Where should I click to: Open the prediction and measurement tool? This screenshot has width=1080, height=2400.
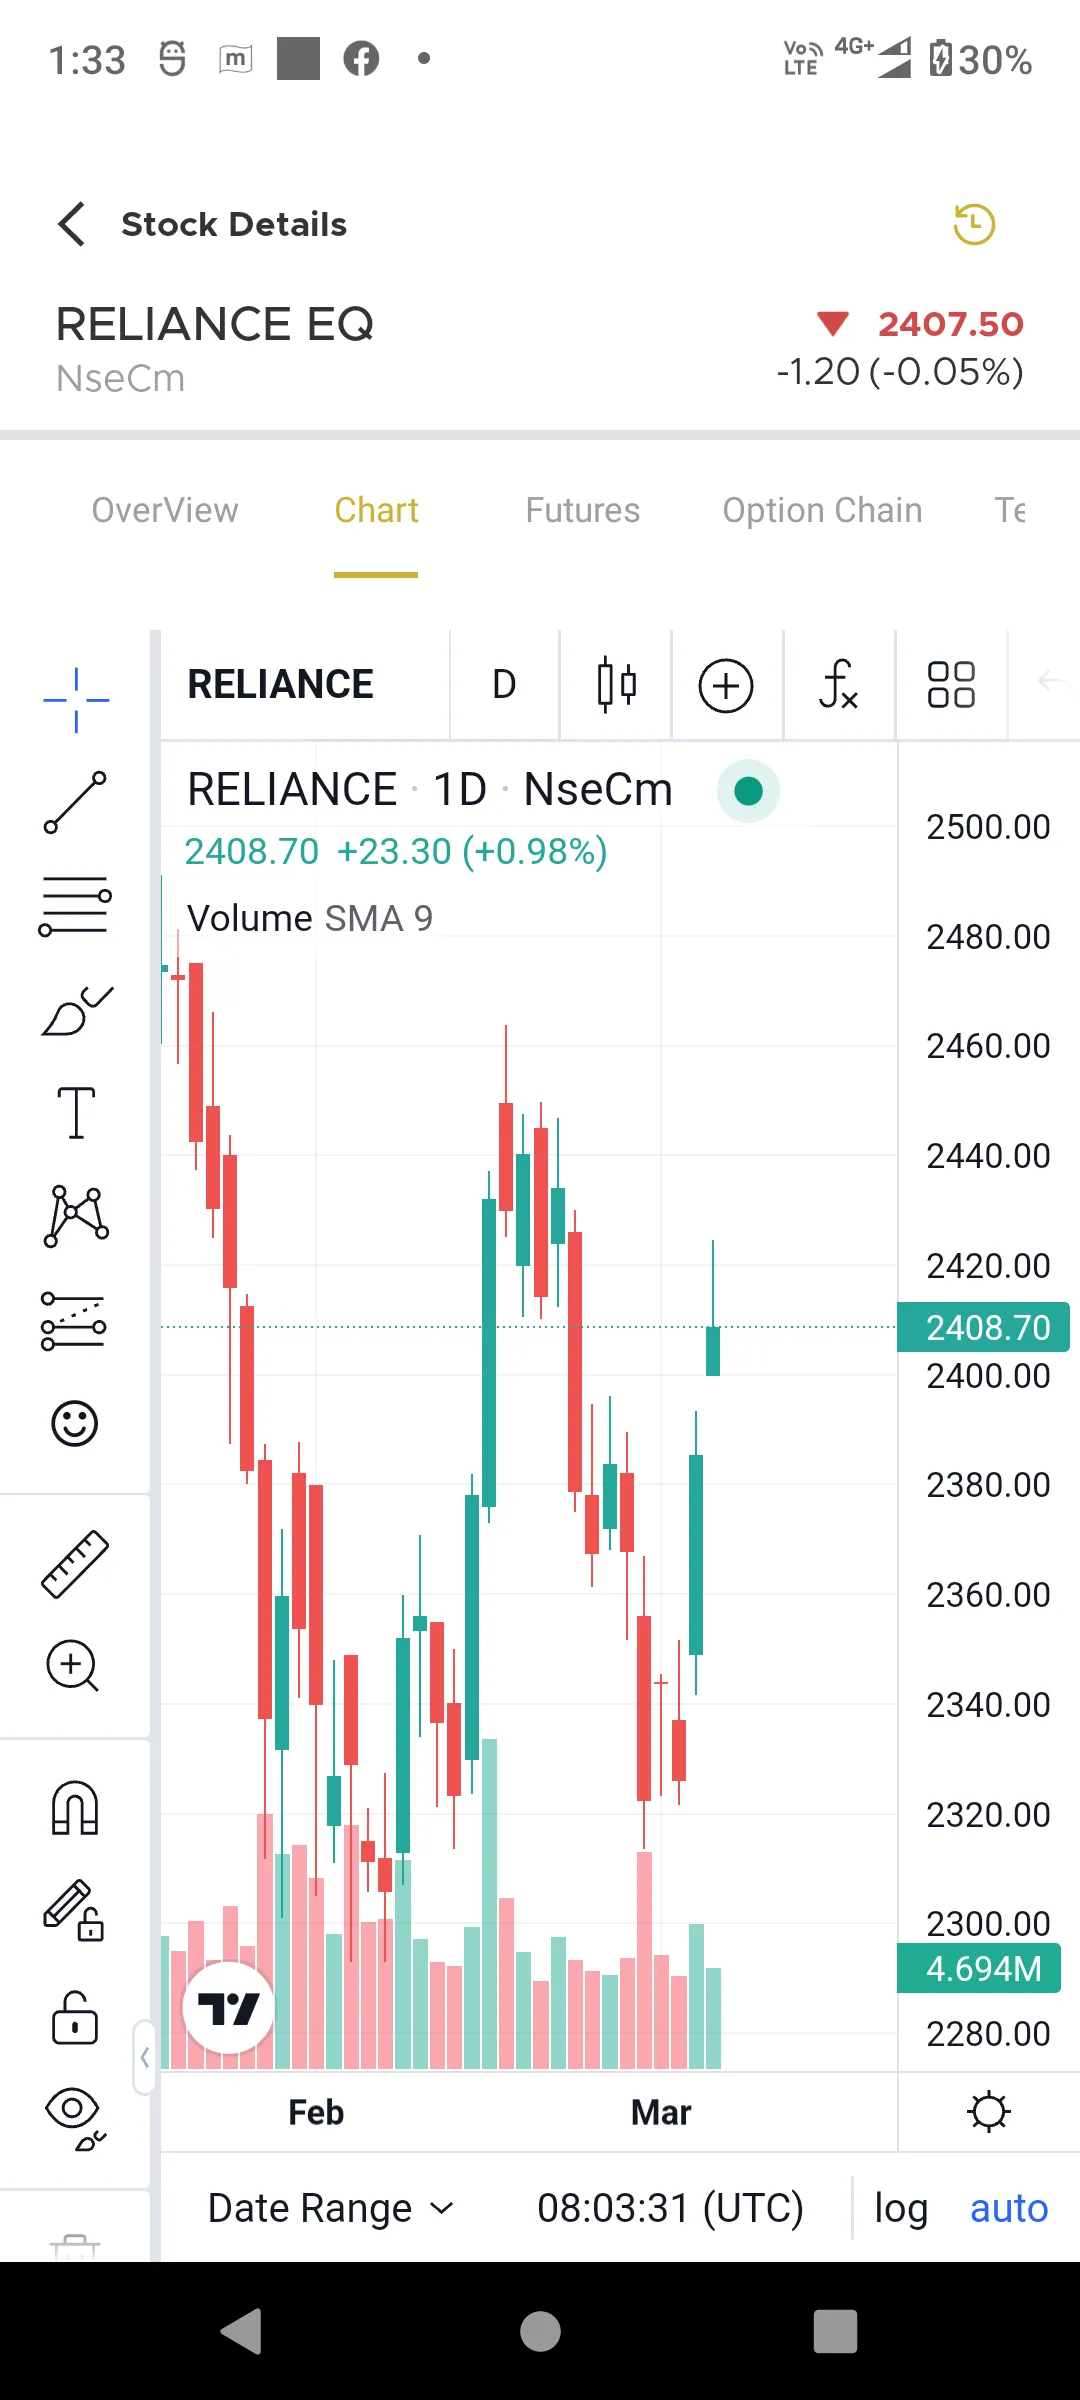(x=74, y=1321)
